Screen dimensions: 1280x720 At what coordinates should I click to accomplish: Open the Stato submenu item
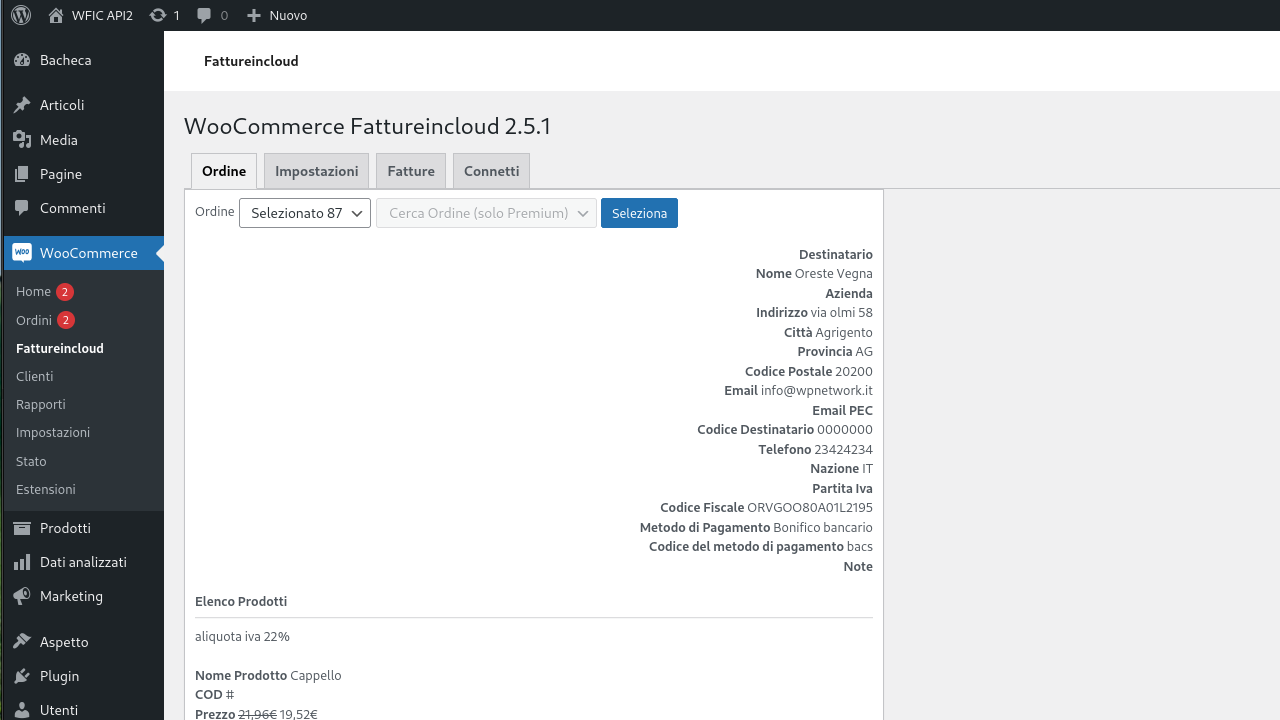click(x=31, y=461)
